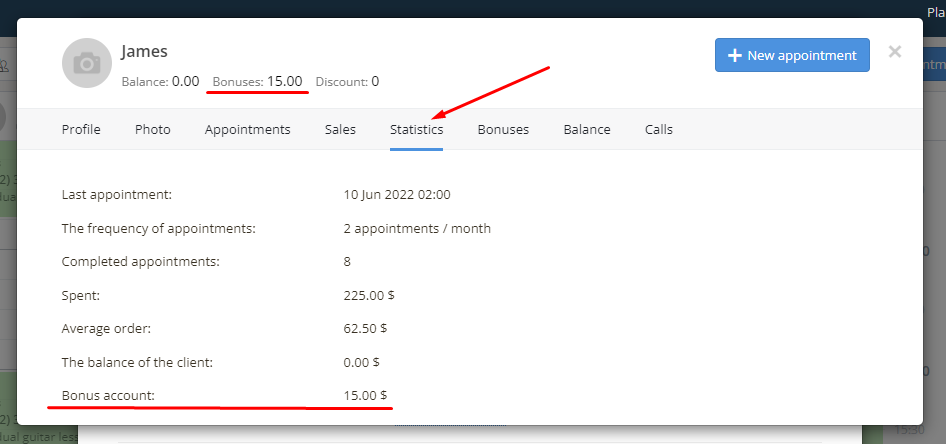946x444 pixels.
Task: Click the completed appointments value 8
Action: click(x=347, y=262)
